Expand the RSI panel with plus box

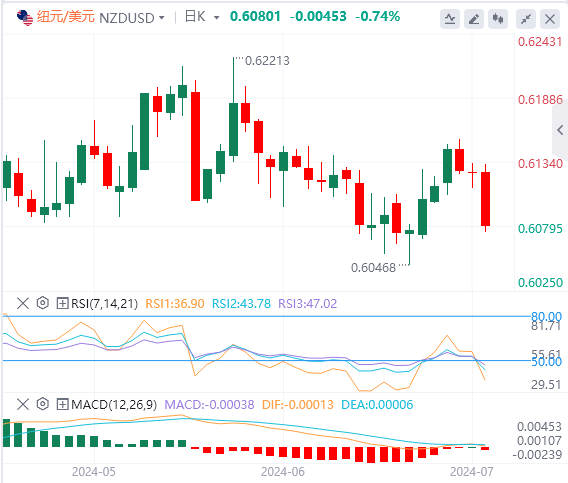click(x=62, y=303)
